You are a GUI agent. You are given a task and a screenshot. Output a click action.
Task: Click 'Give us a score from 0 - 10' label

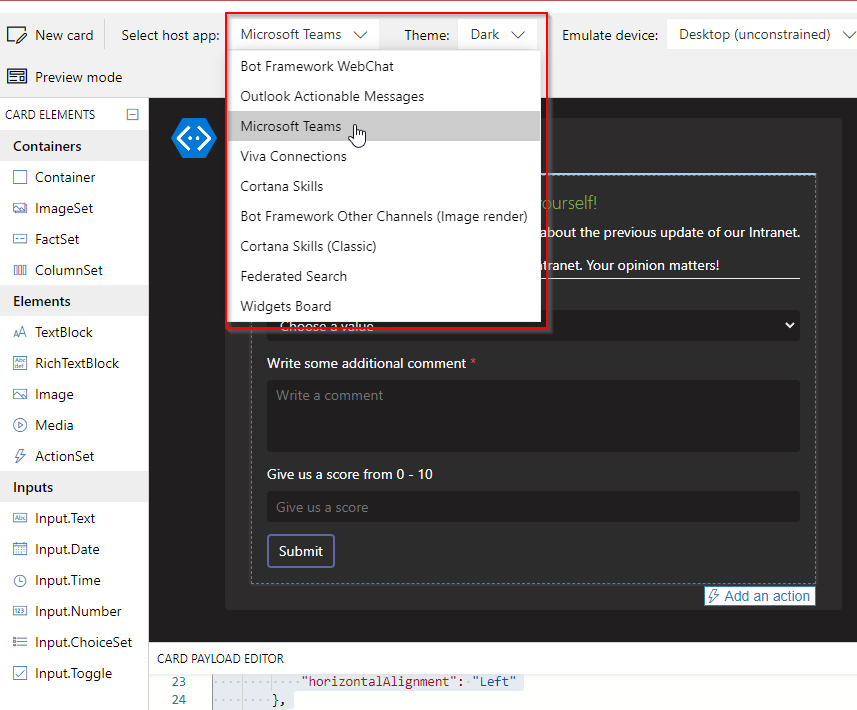[350, 474]
